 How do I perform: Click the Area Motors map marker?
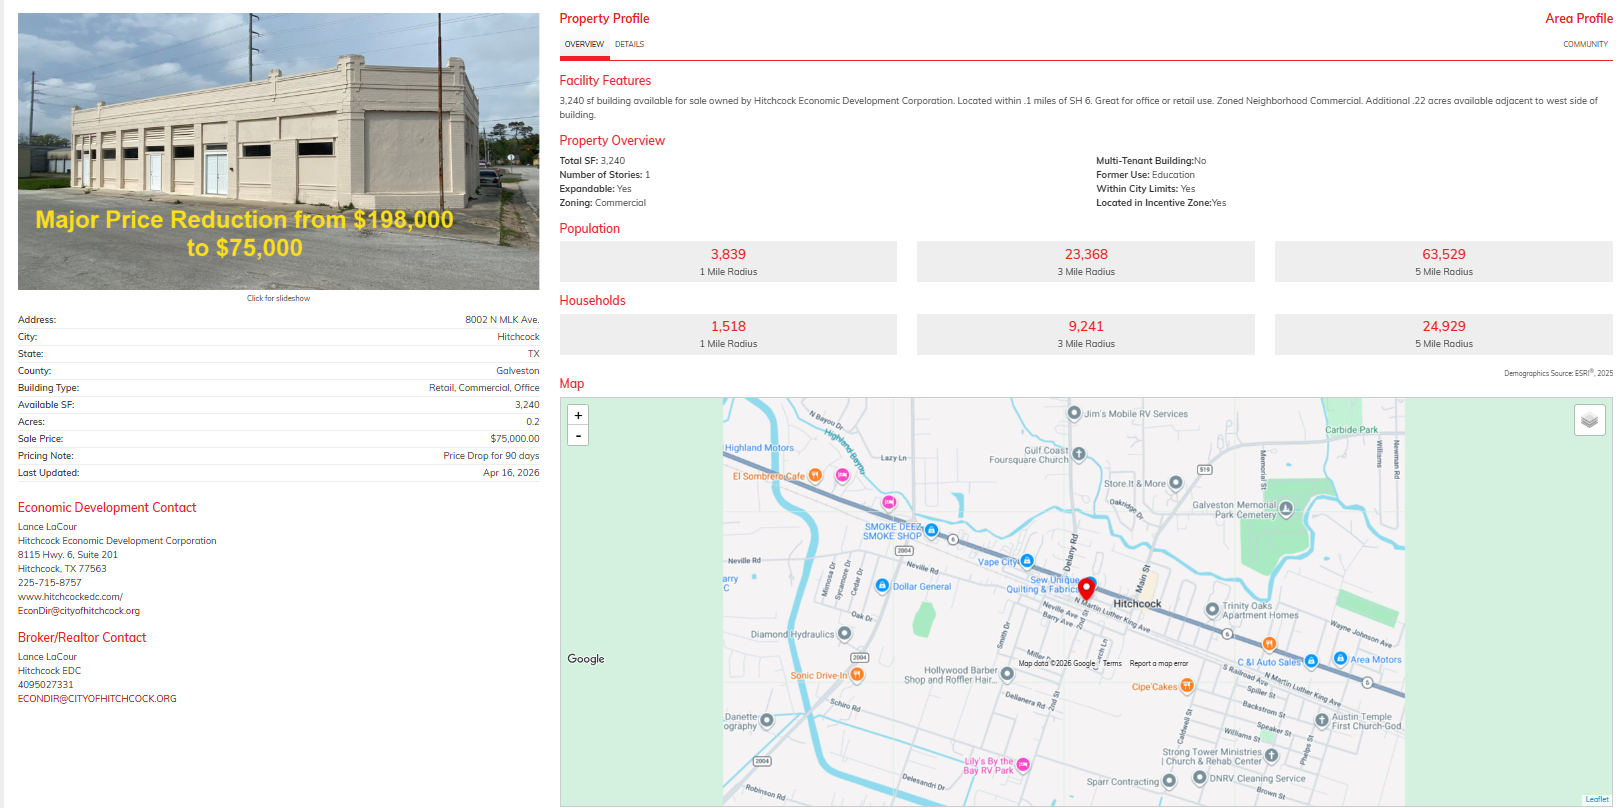[x=1340, y=660]
